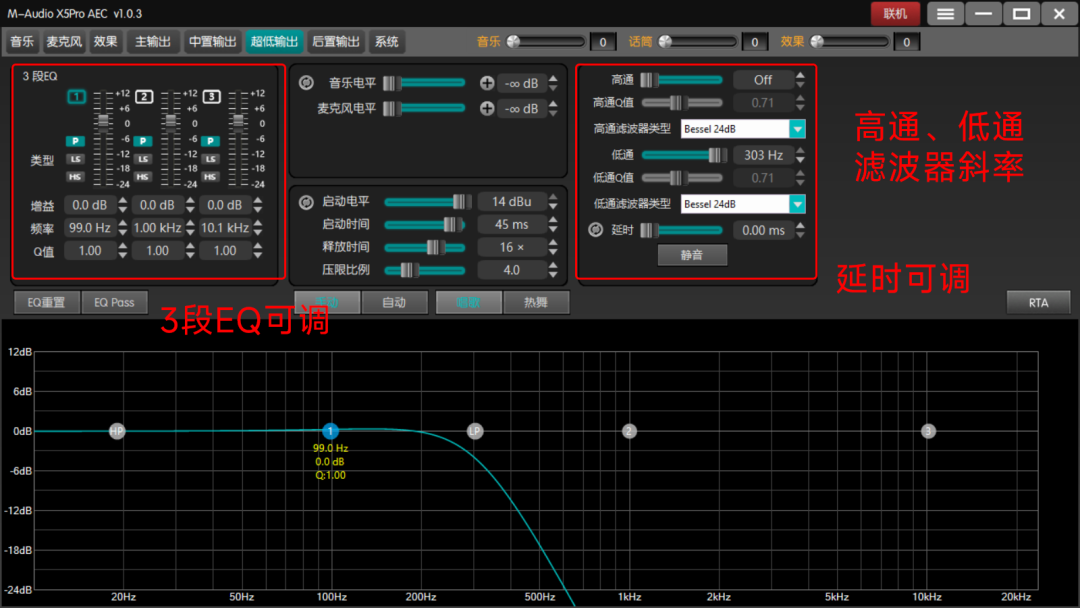Screen dimensions: 1080x608
Task: Set band 1 type to HS high shelf
Action: (75, 177)
